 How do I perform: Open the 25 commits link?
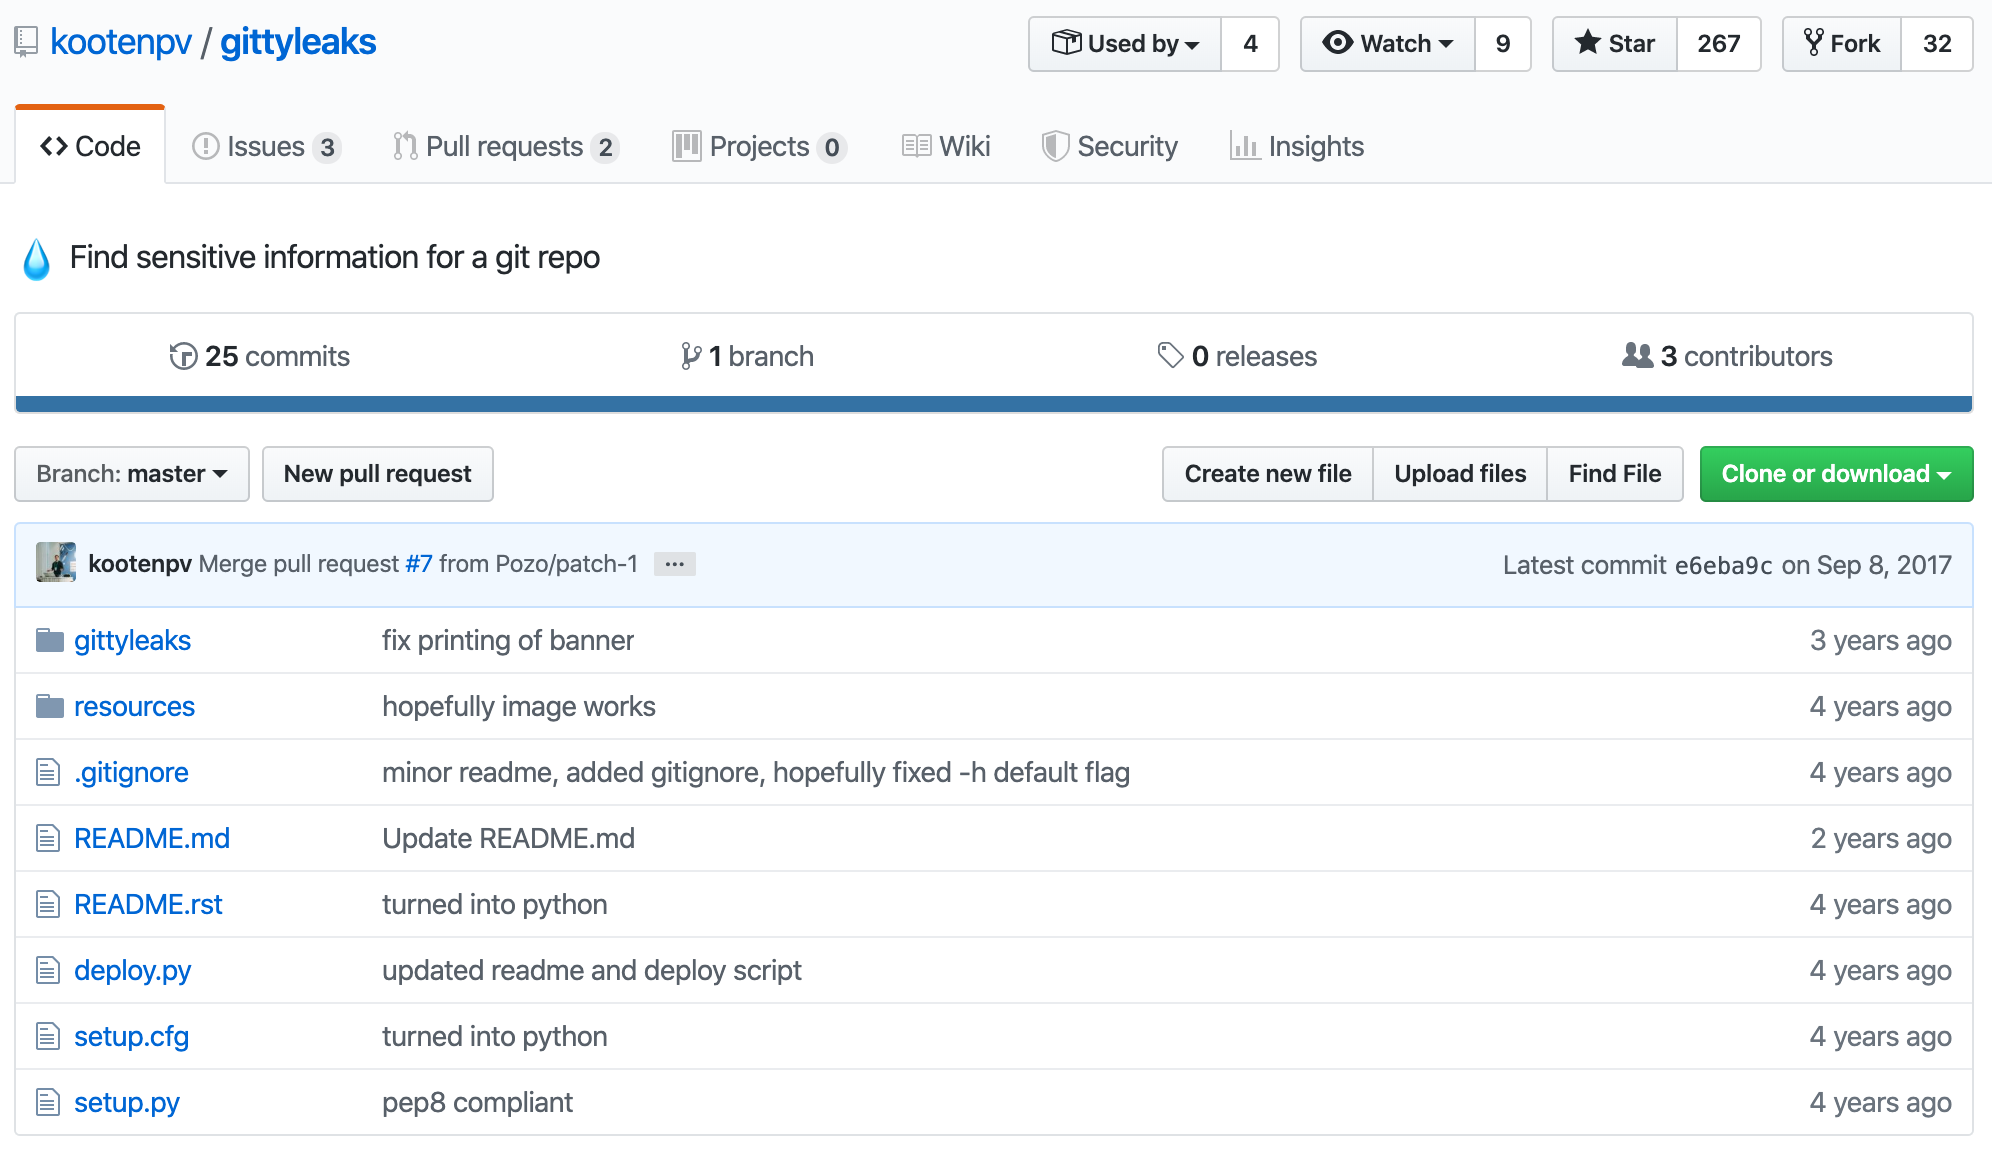(x=260, y=356)
